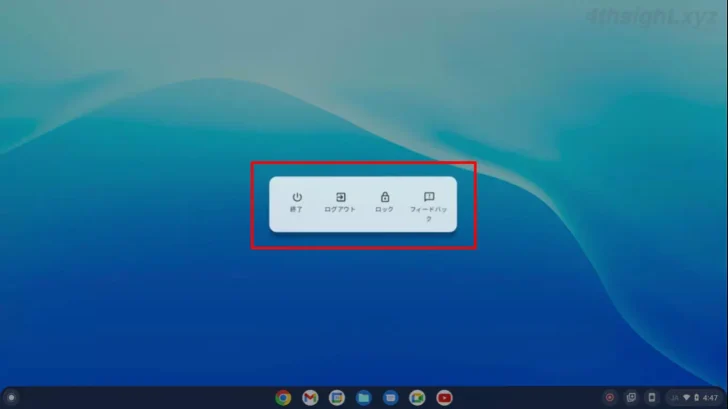
Task: Open the launcher circle button
Action: click(x=12, y=398)
